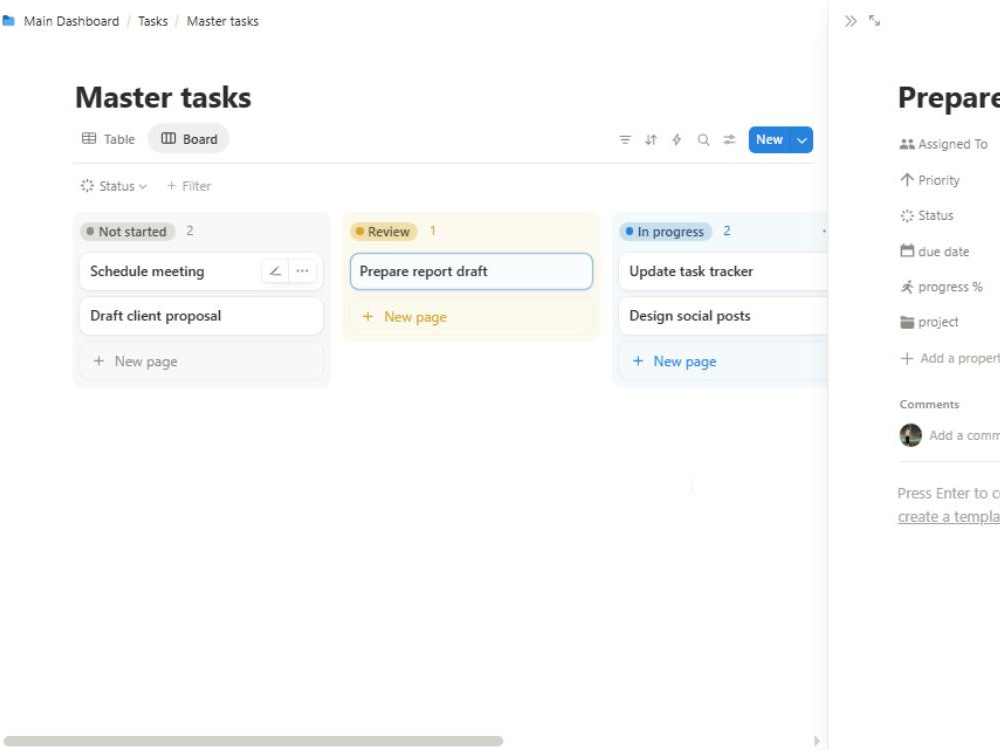Open the three-dot menu on Schedule meeting card
This screenshot has height=750, width=1000.
tap(302, 271)
